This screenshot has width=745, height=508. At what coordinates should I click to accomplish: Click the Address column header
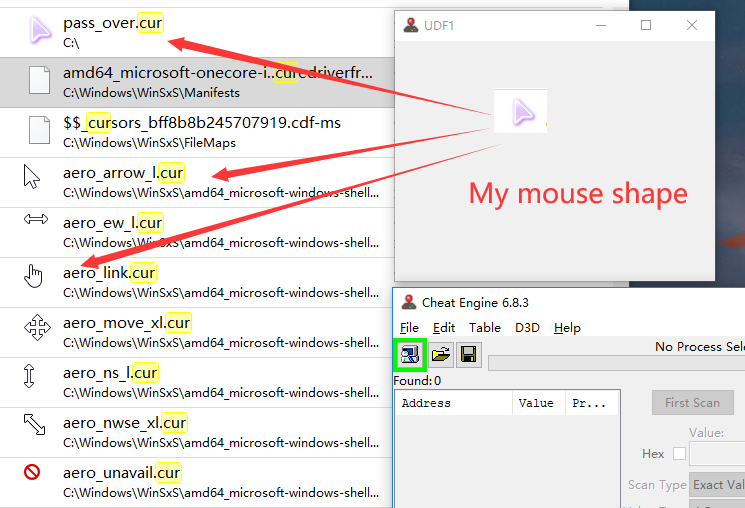point(454,403)
